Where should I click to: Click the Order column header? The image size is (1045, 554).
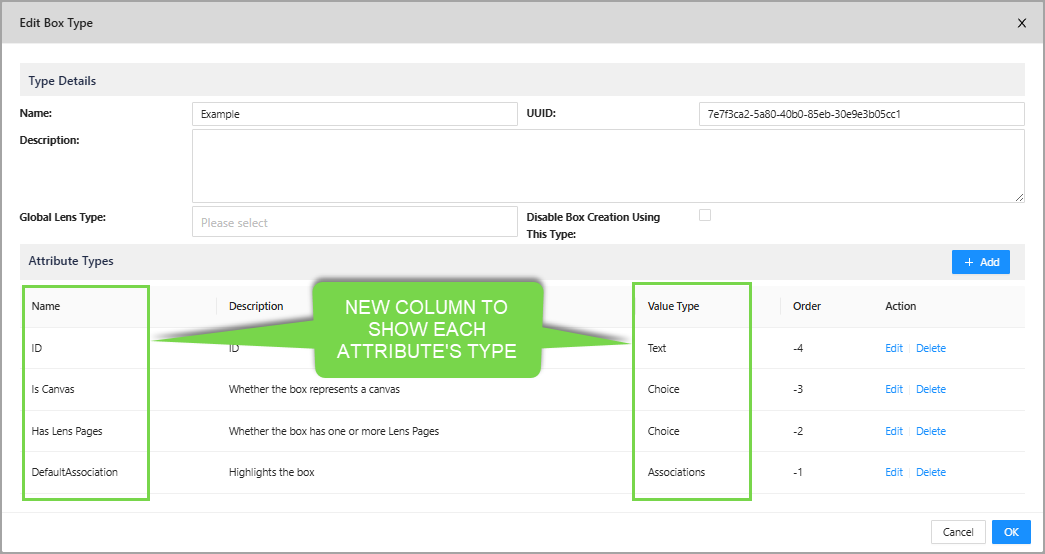[x=807, y=306]
